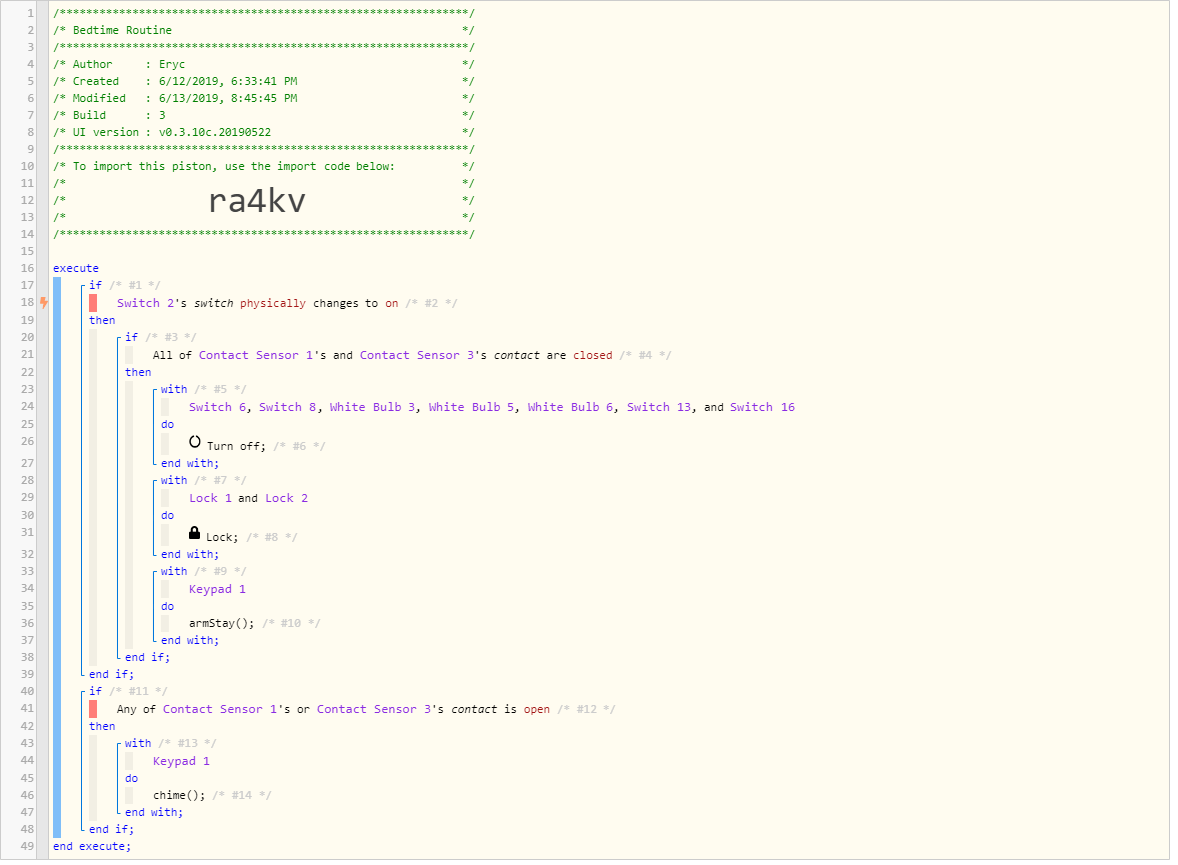
Task: Select Switch 13 device
Action: 659,407
